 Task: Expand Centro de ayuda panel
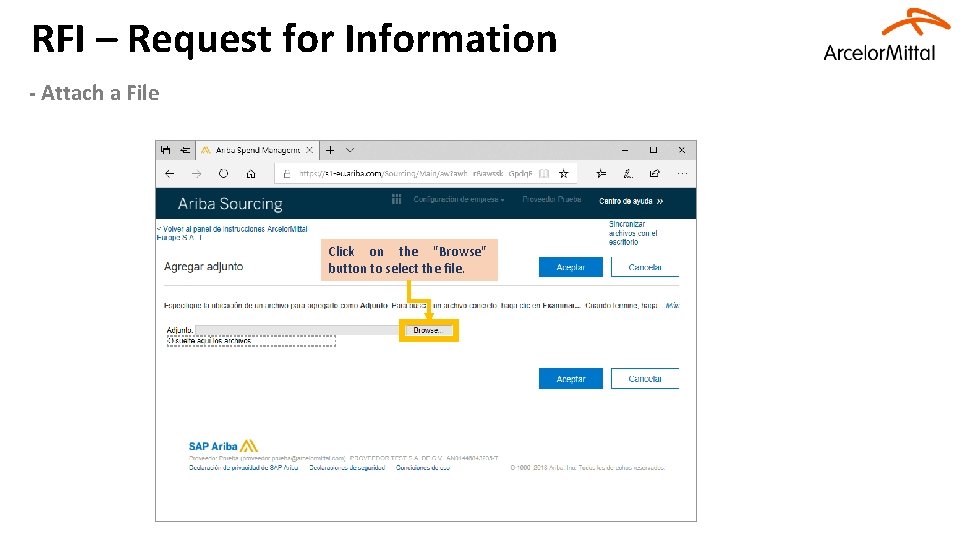(x=631, y=201)
